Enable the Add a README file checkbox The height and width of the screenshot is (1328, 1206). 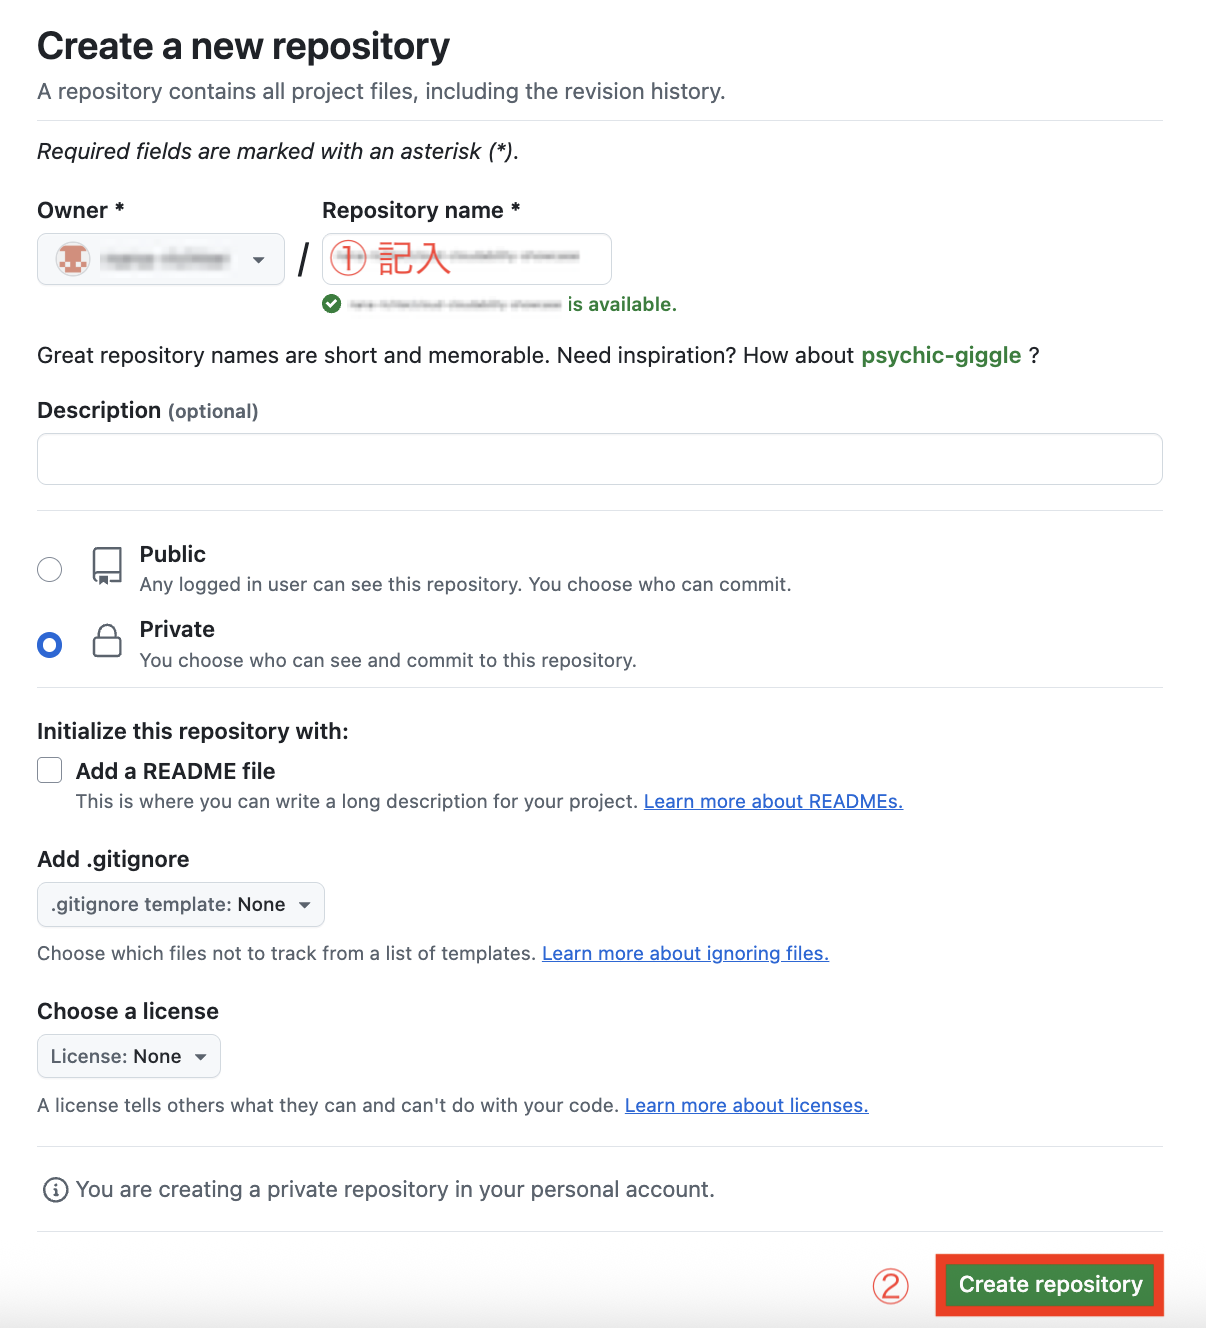tap(49, 770)
